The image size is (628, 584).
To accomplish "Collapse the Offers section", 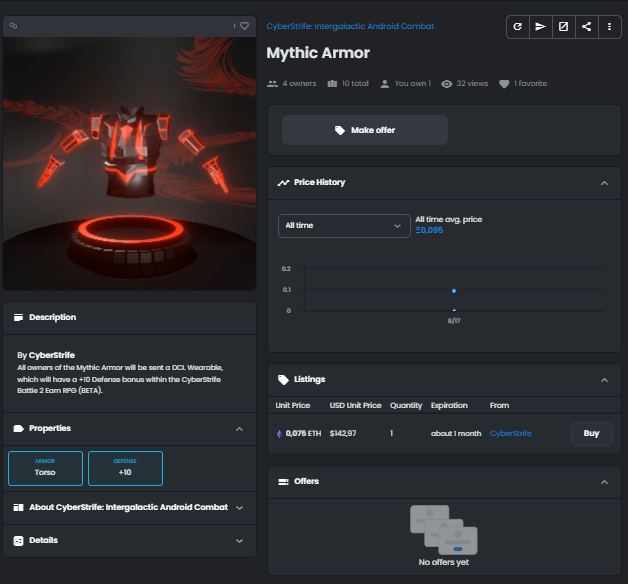I will click(604, 482).
